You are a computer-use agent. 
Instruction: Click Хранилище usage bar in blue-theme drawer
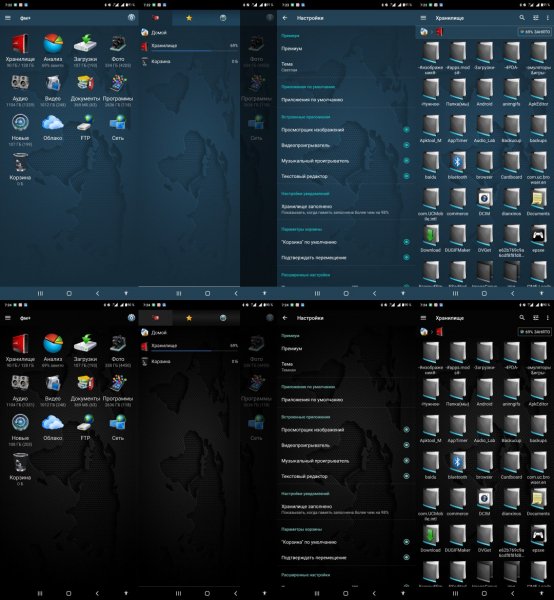pos(194,51)
